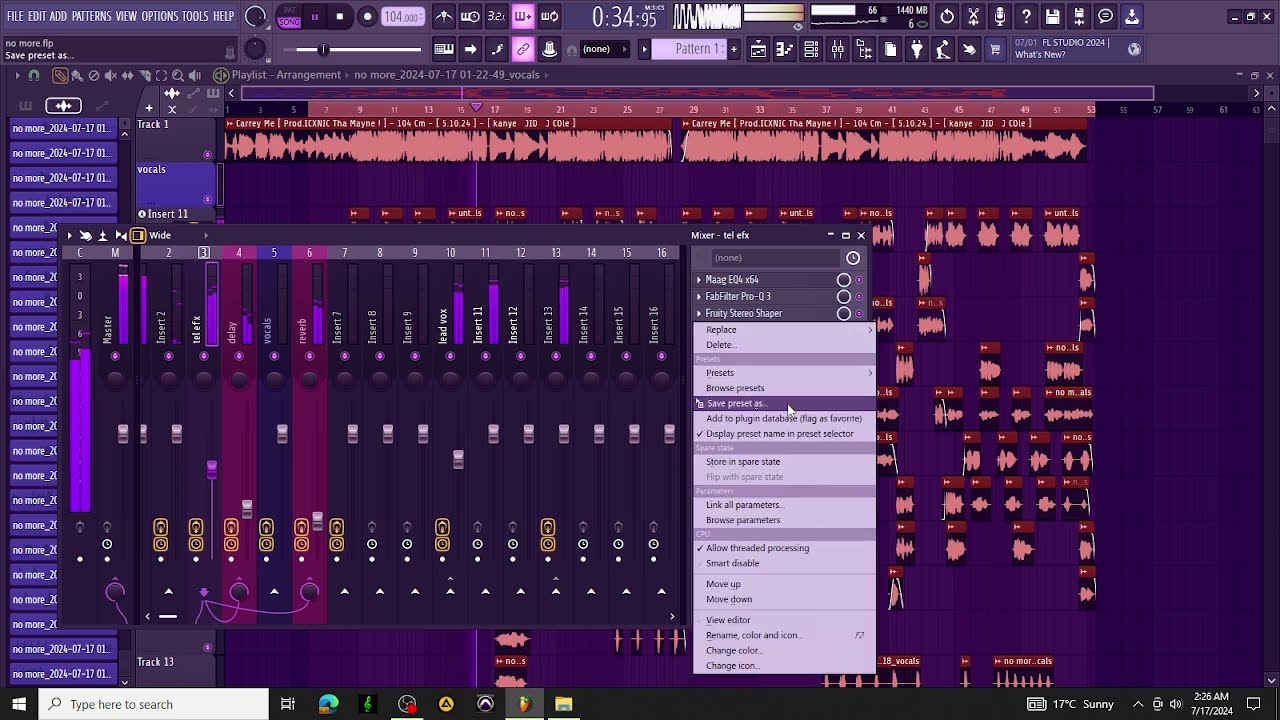Click the one-click recording microphone icon
The height and width of the screenshot is (720, 1280).
click(x=1000, y=16)
